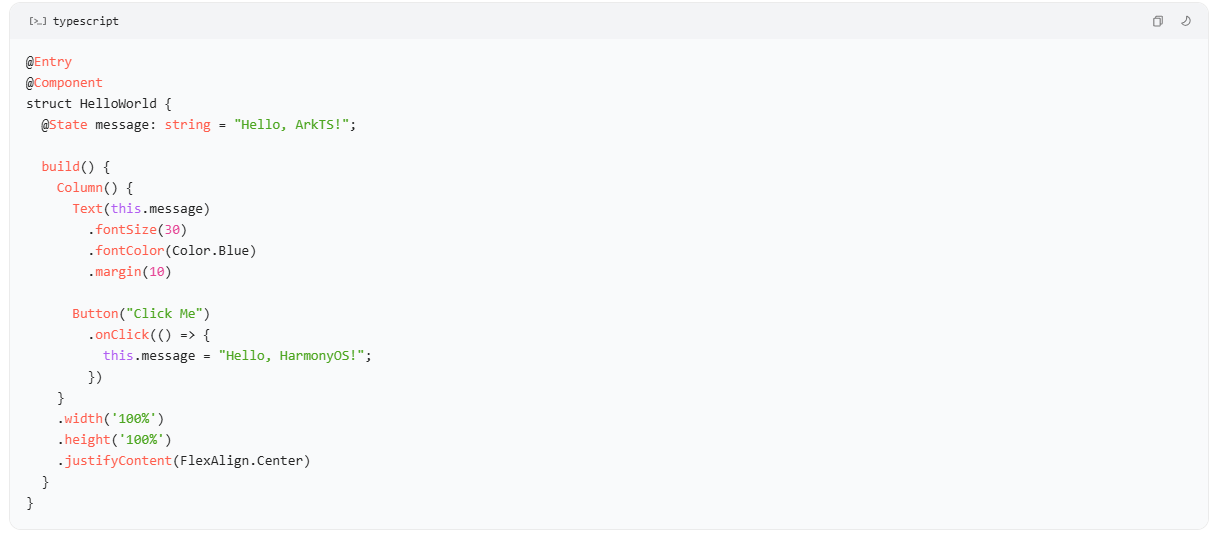Click the onClick handler line

tap(149, 335)
